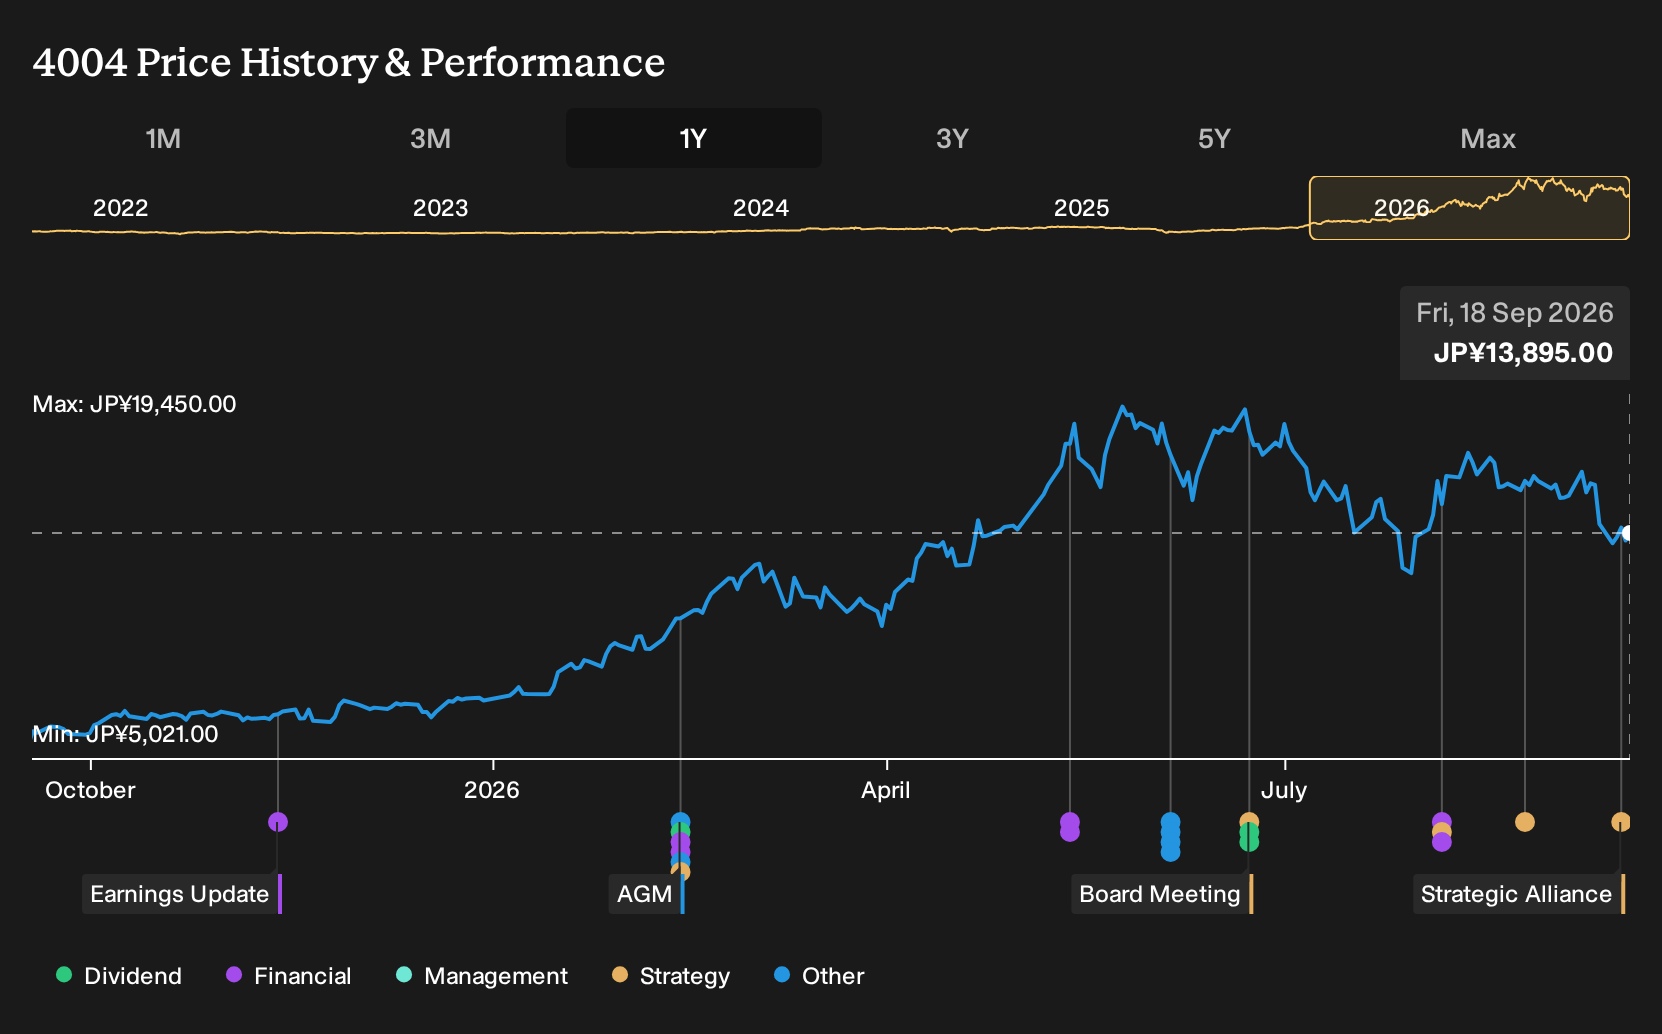Click the 4004 Price History & Performance heading
This screenshot has height=1034, width=1662.
(x=349, y=62)
